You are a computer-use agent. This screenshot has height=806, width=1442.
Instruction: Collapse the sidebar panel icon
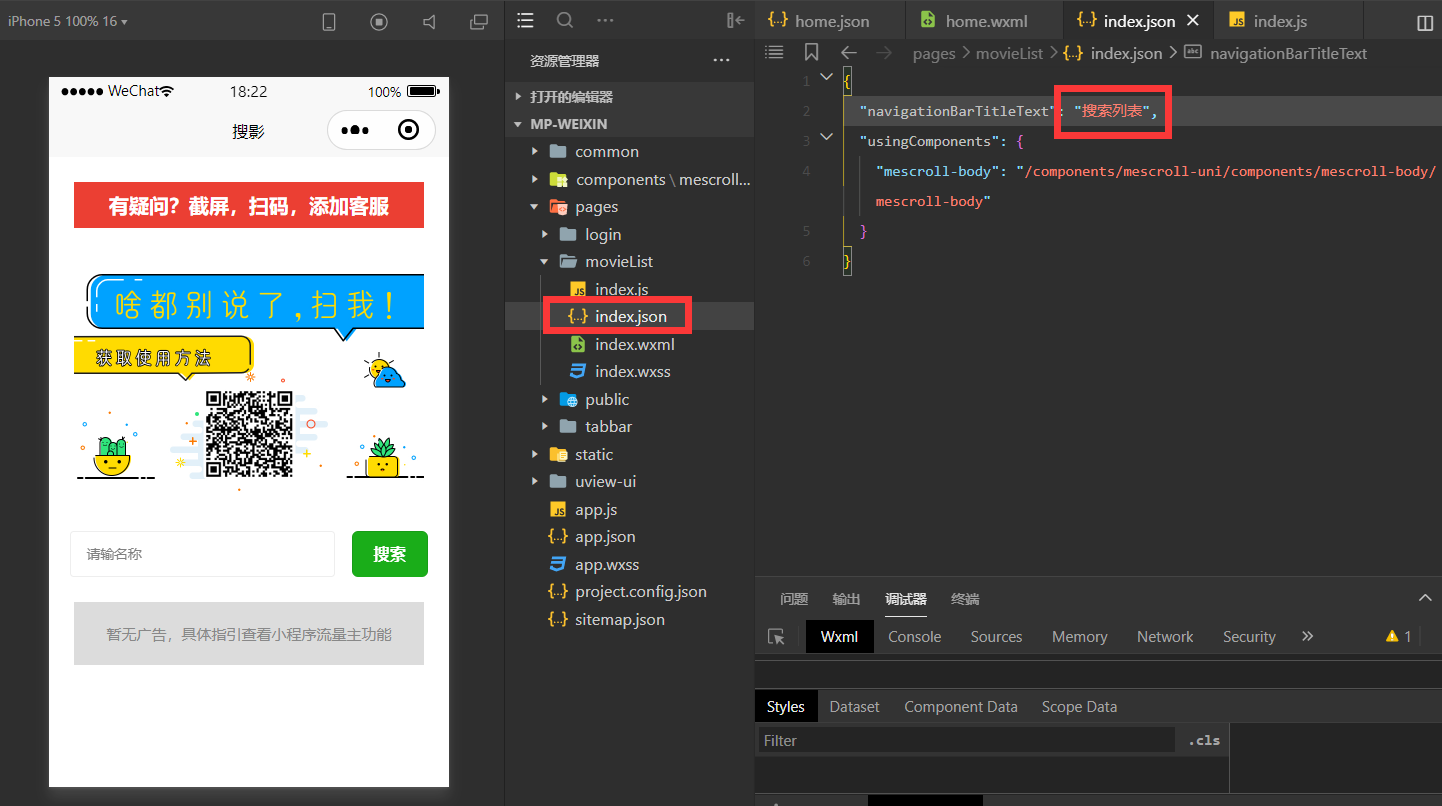(x=735, y=20)
